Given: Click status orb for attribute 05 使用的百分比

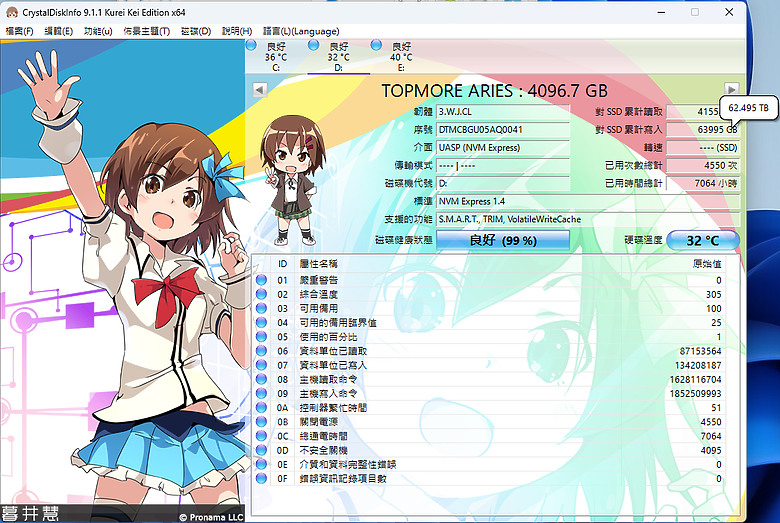Looking at the screenshot, I should pyautogui.click(x=261, y=337).
